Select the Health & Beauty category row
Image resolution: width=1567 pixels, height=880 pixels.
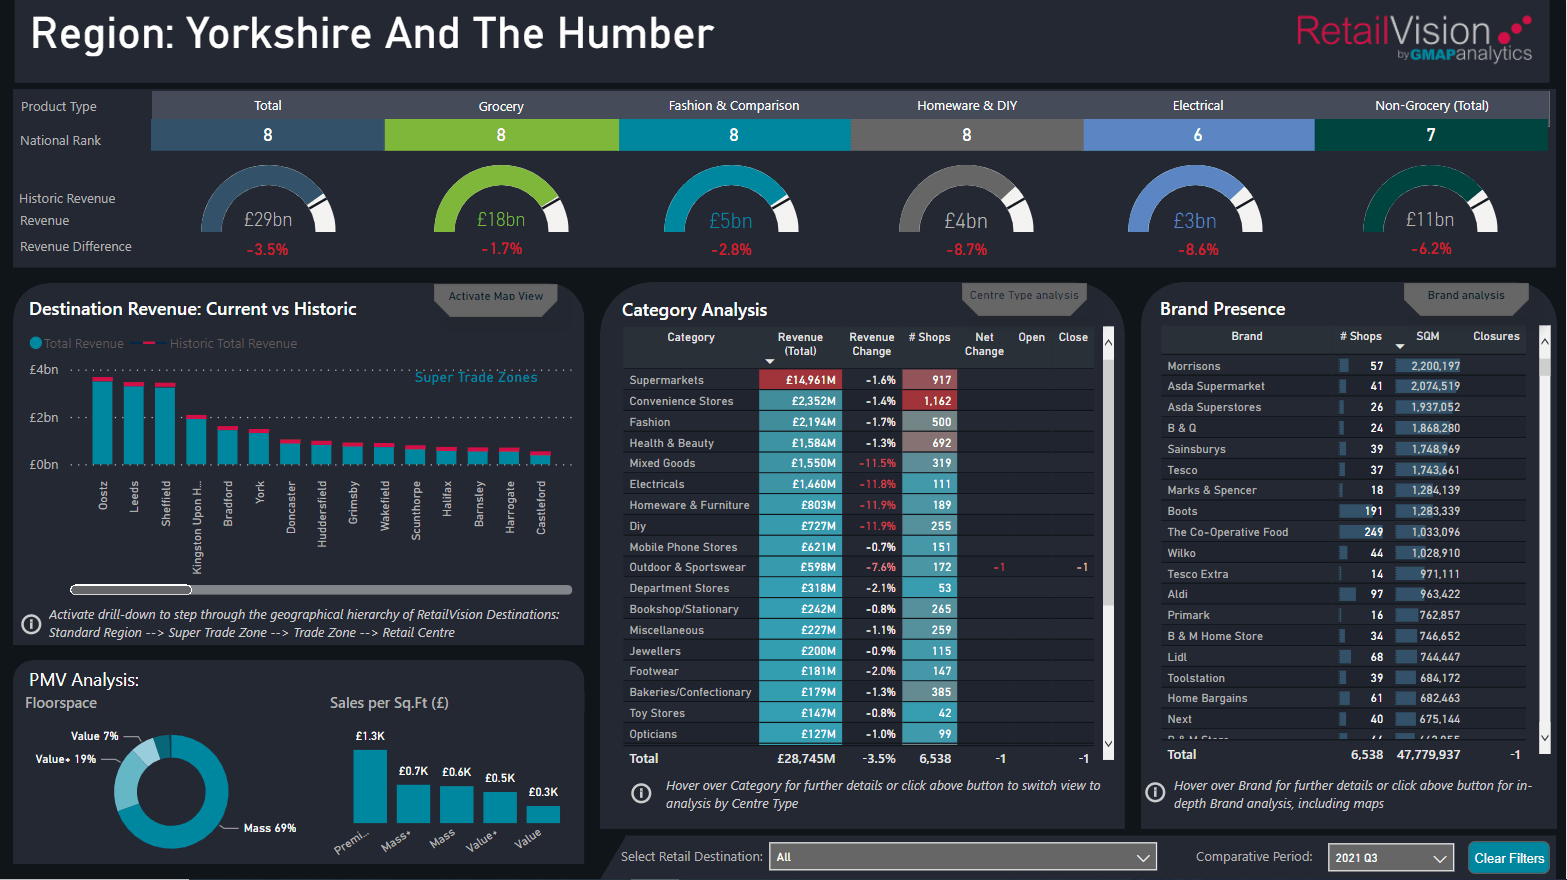pyautogui.click(x=858, y=443)
